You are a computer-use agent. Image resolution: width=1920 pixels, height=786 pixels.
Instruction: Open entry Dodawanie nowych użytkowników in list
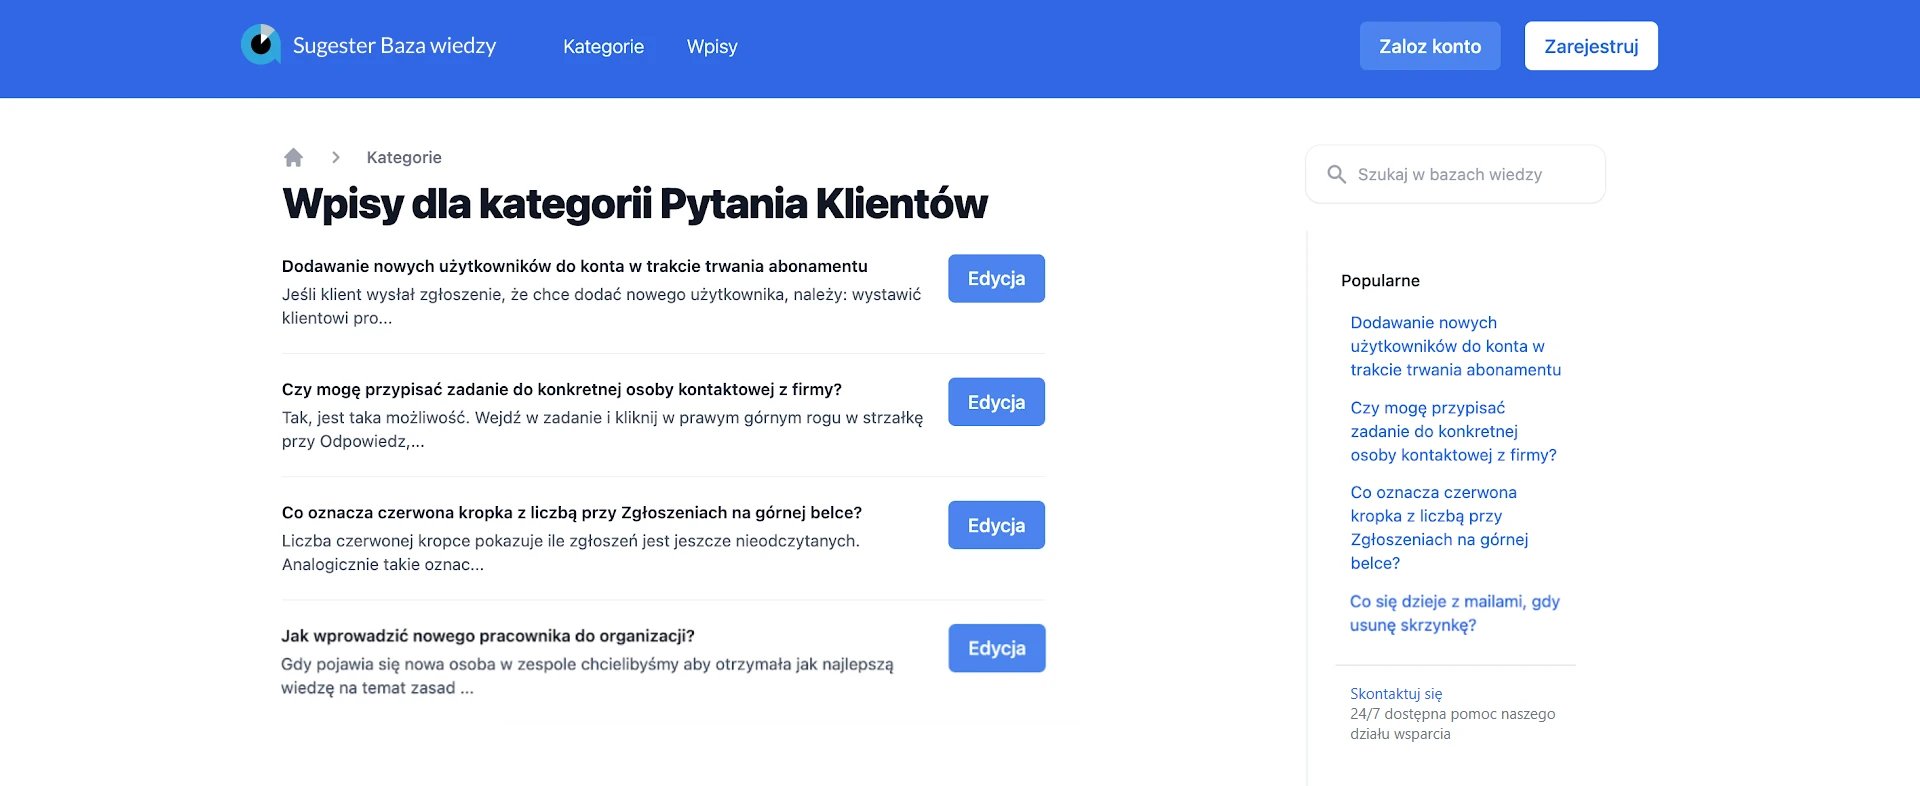tap(575, 266)
